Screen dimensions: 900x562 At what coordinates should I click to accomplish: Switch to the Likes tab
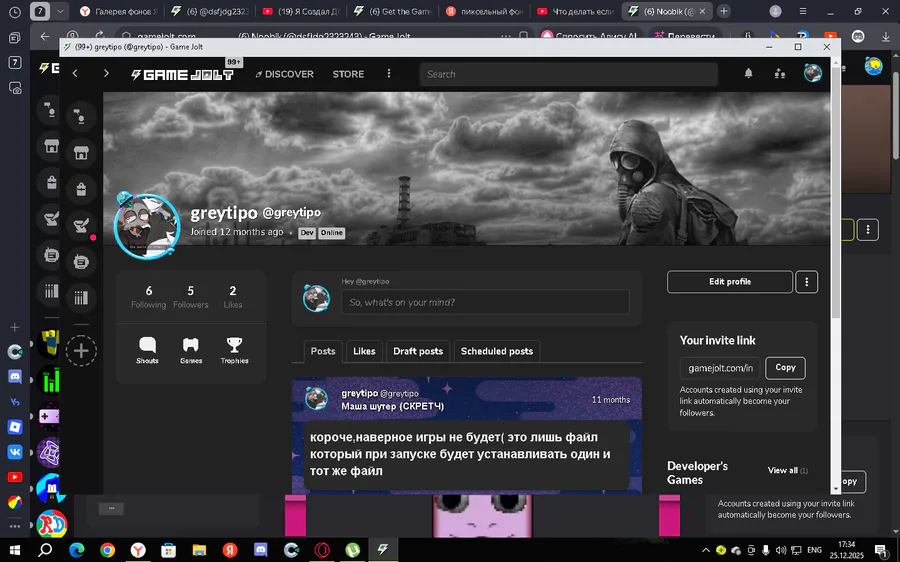point(364,351)
